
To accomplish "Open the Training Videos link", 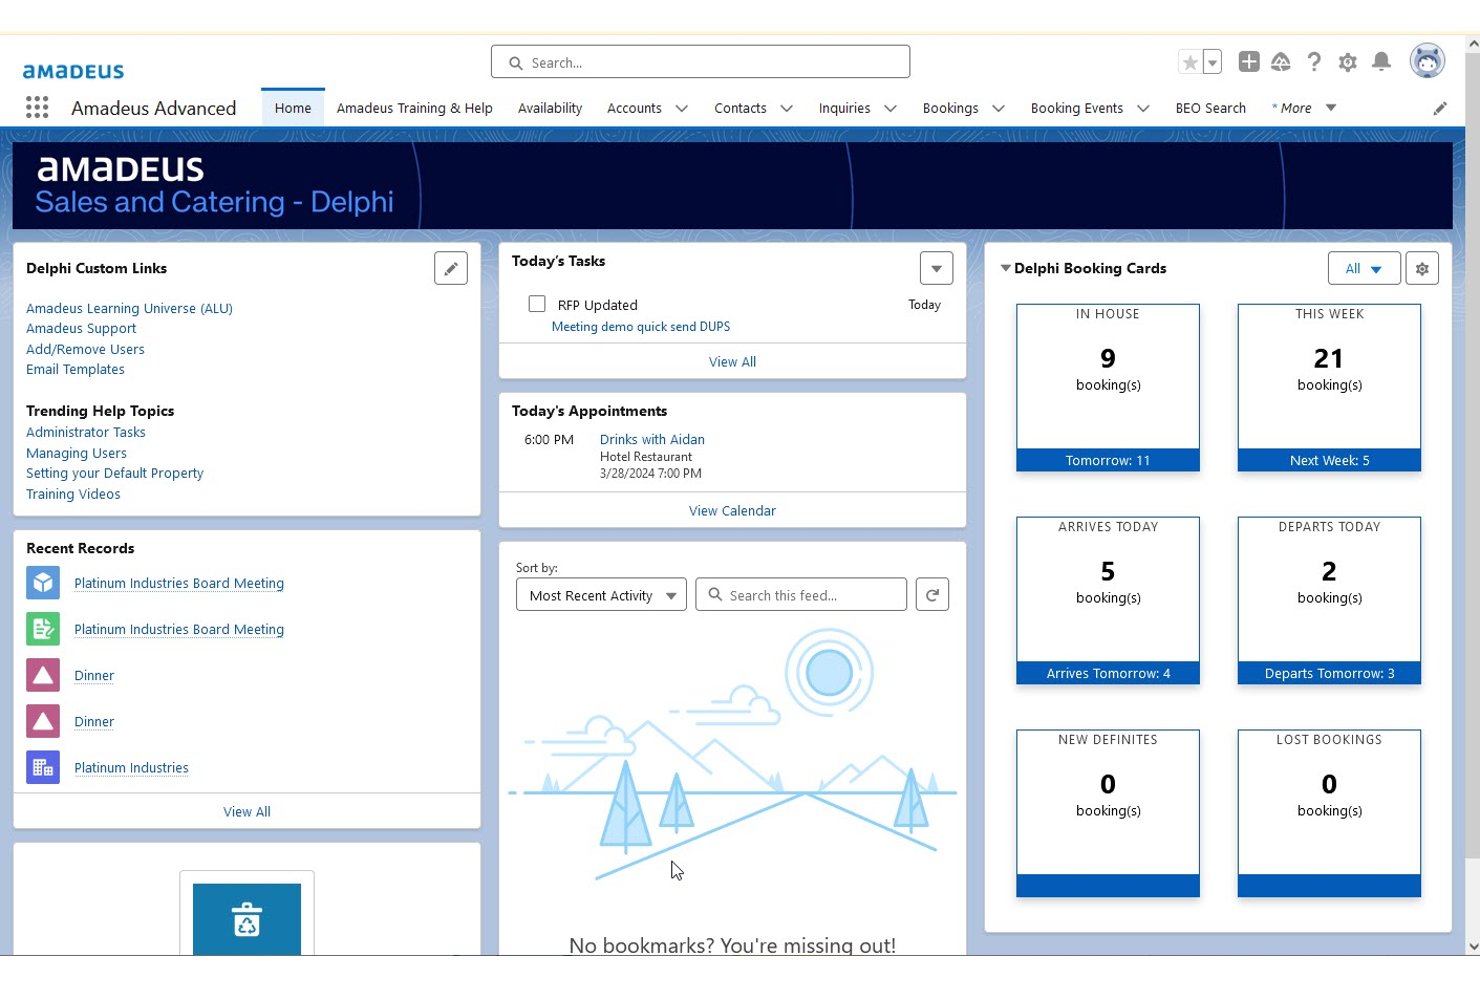I will [x=73, y=494].
